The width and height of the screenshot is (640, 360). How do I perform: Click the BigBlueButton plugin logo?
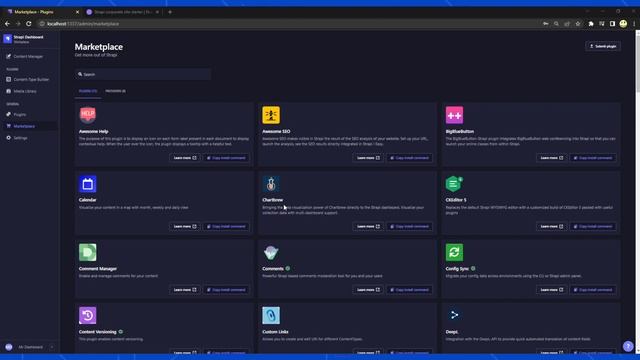point(454,115)
